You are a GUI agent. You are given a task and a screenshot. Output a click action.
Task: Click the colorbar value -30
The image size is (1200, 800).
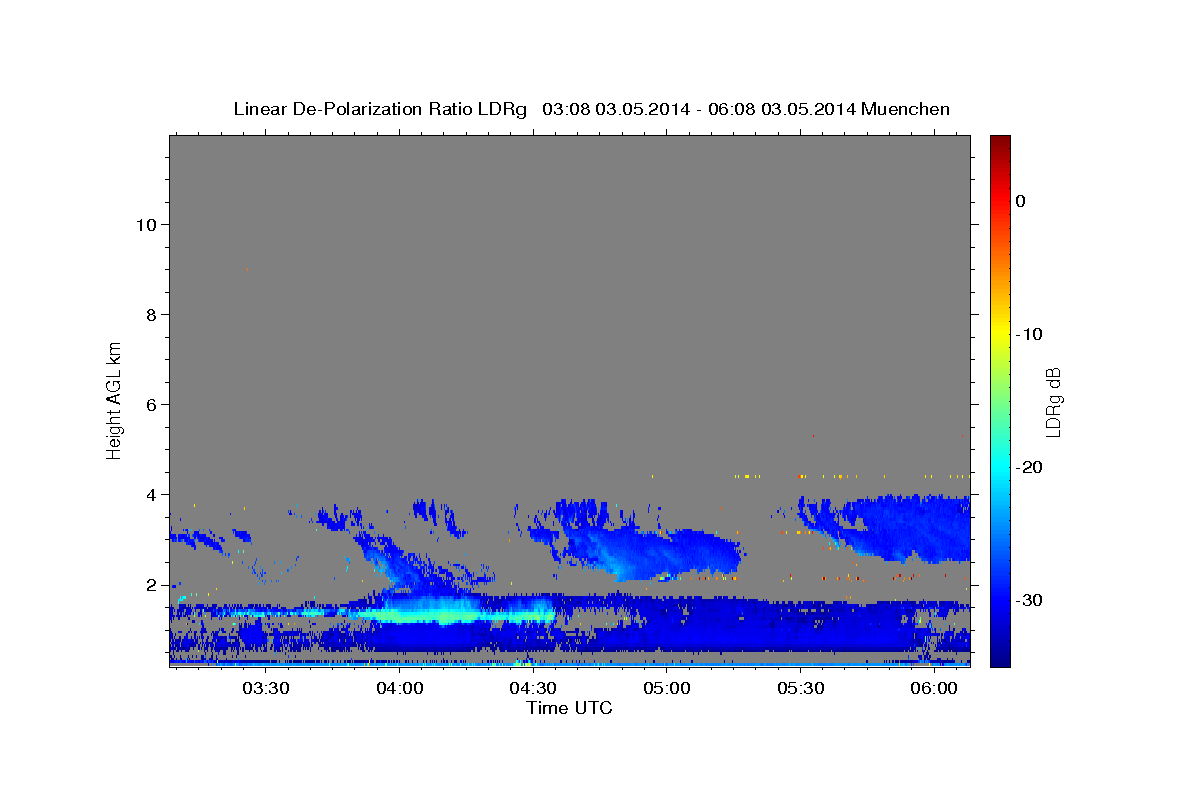pyautogui.click(x=1030, y=600)
